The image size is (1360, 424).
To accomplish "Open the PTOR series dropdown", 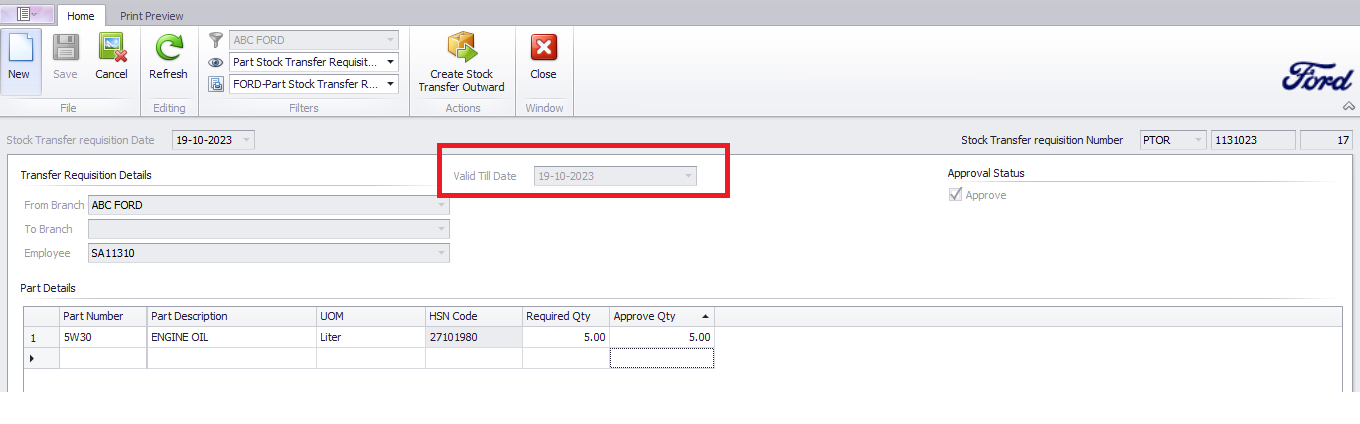I will click(1198, 140).
